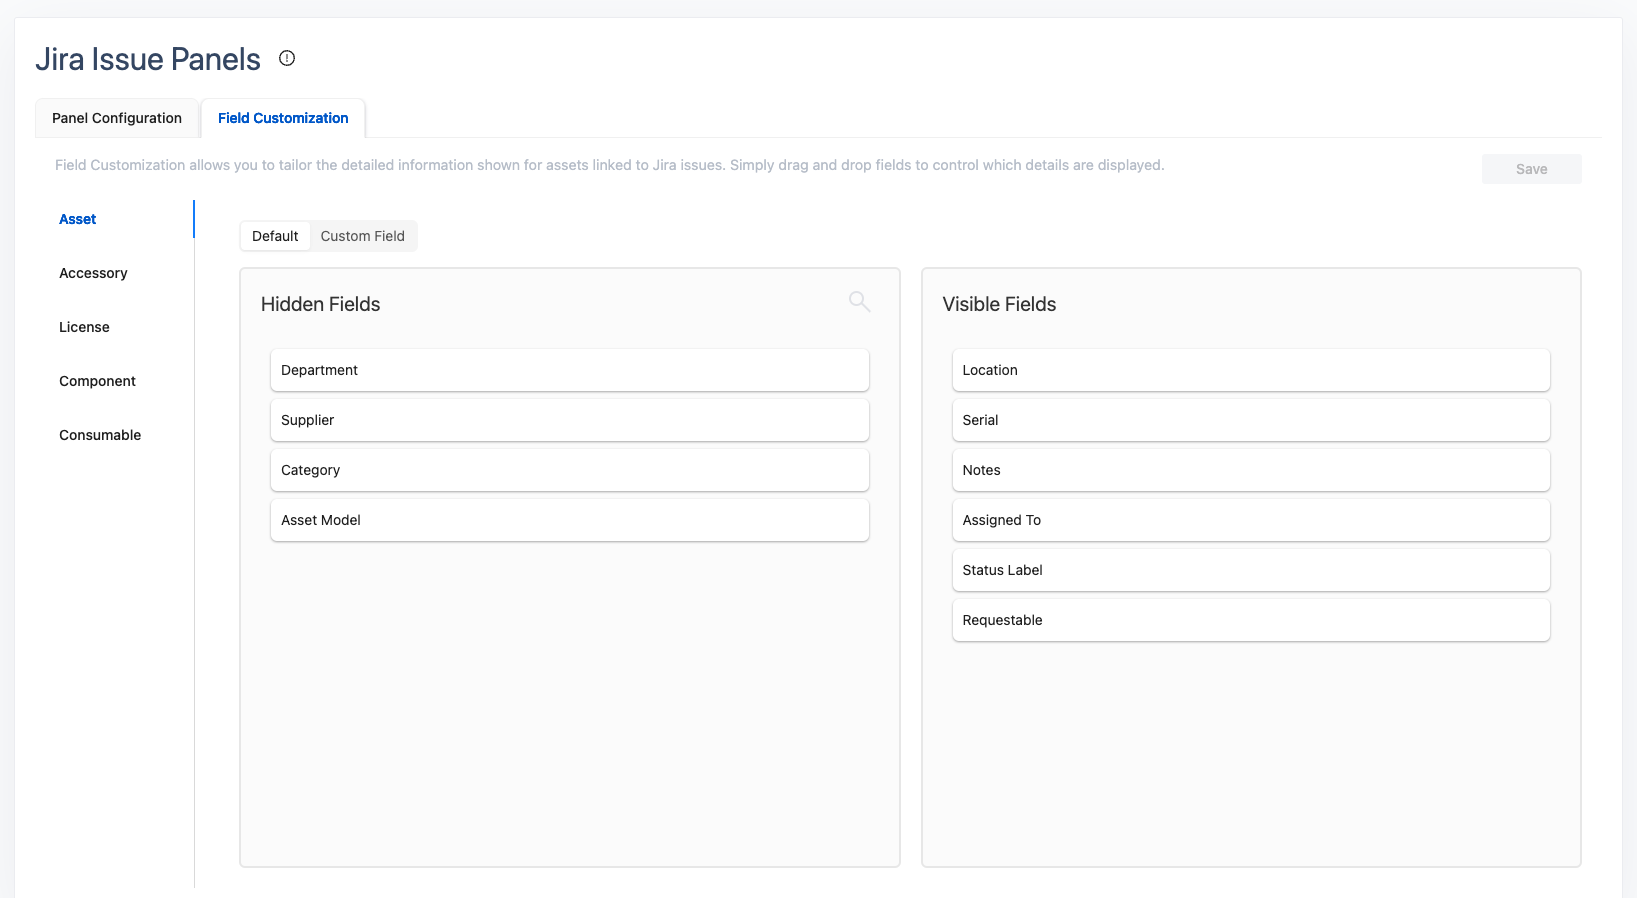
Task: Switch to the Panel Configuration tab
Action: coord(117,118)
